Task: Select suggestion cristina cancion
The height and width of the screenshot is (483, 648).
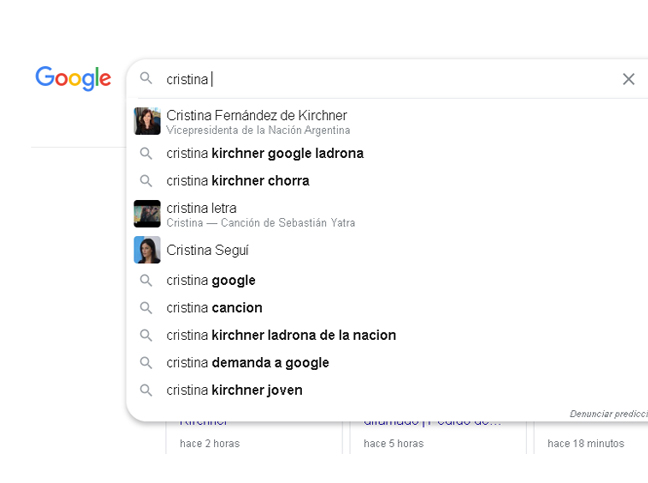Action: pyautogui.click(x=388, y=308)
